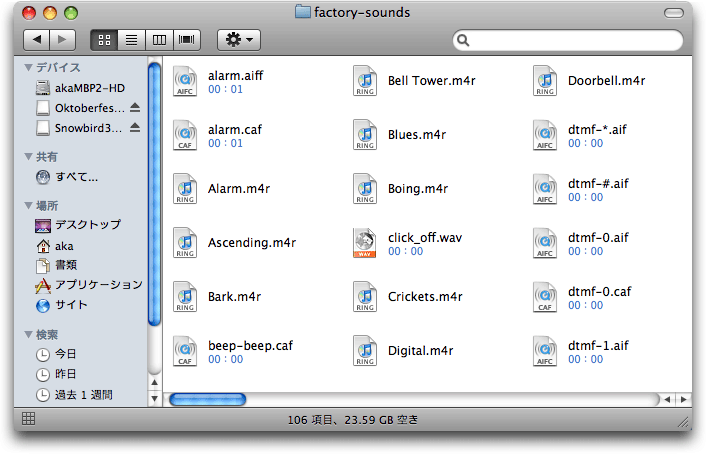706x454 pixels.
Task: Click the horizontal scrollbar thumb
Action: pos(208,400)
